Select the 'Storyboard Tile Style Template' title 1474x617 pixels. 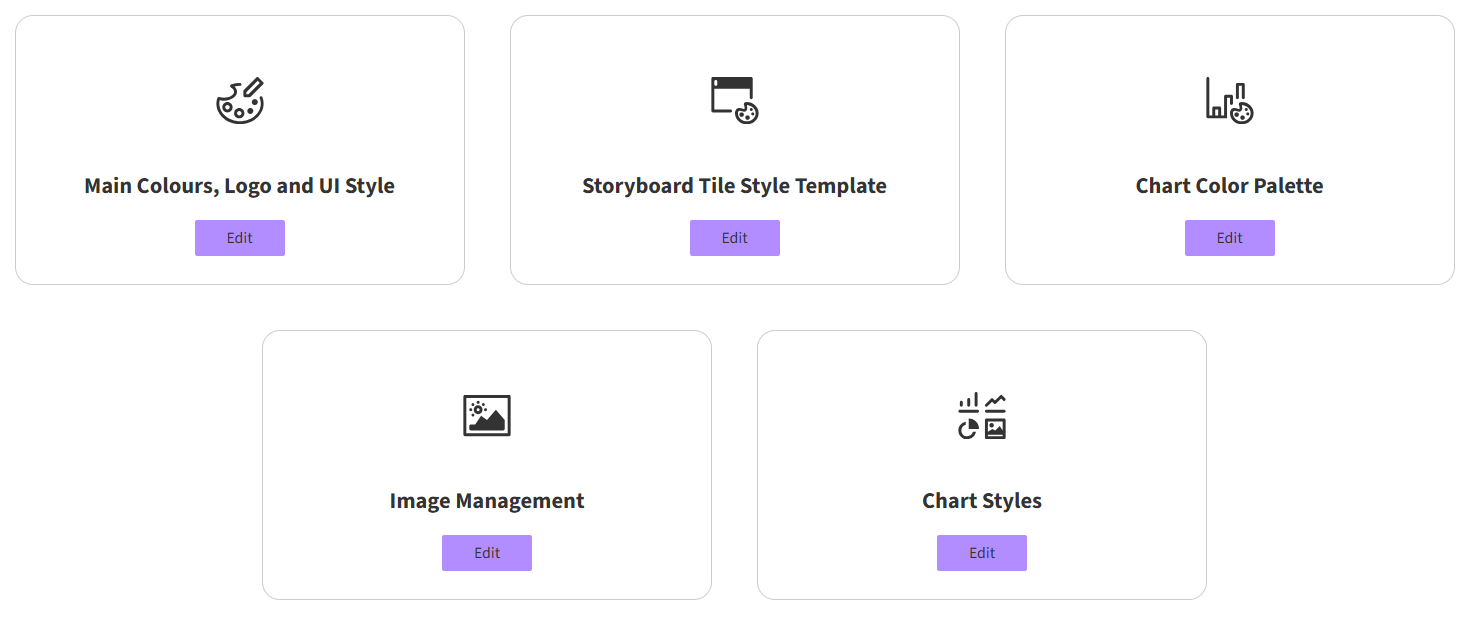pyautogui.click(x=734, y=186)
